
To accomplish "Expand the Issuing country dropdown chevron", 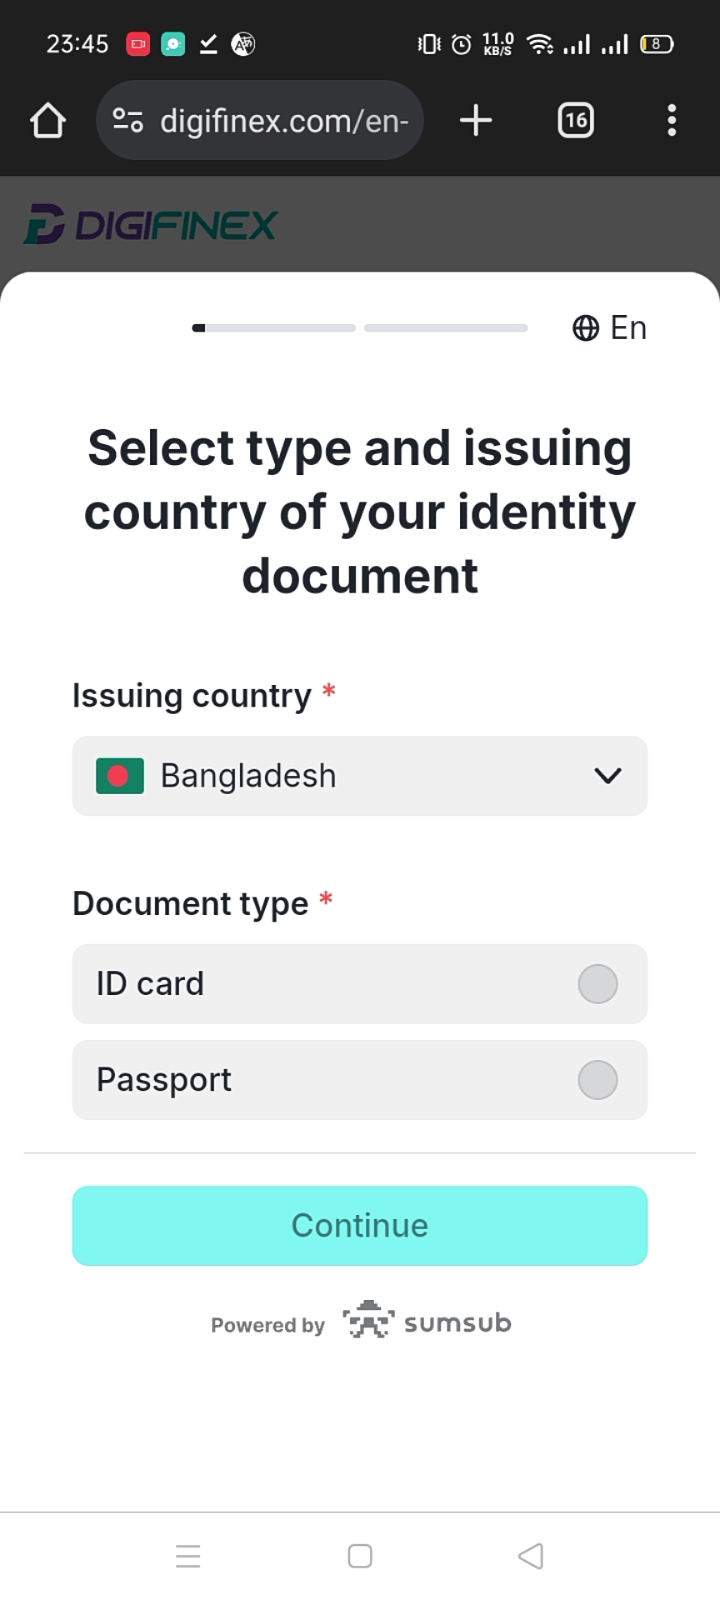I will (607, 776).
